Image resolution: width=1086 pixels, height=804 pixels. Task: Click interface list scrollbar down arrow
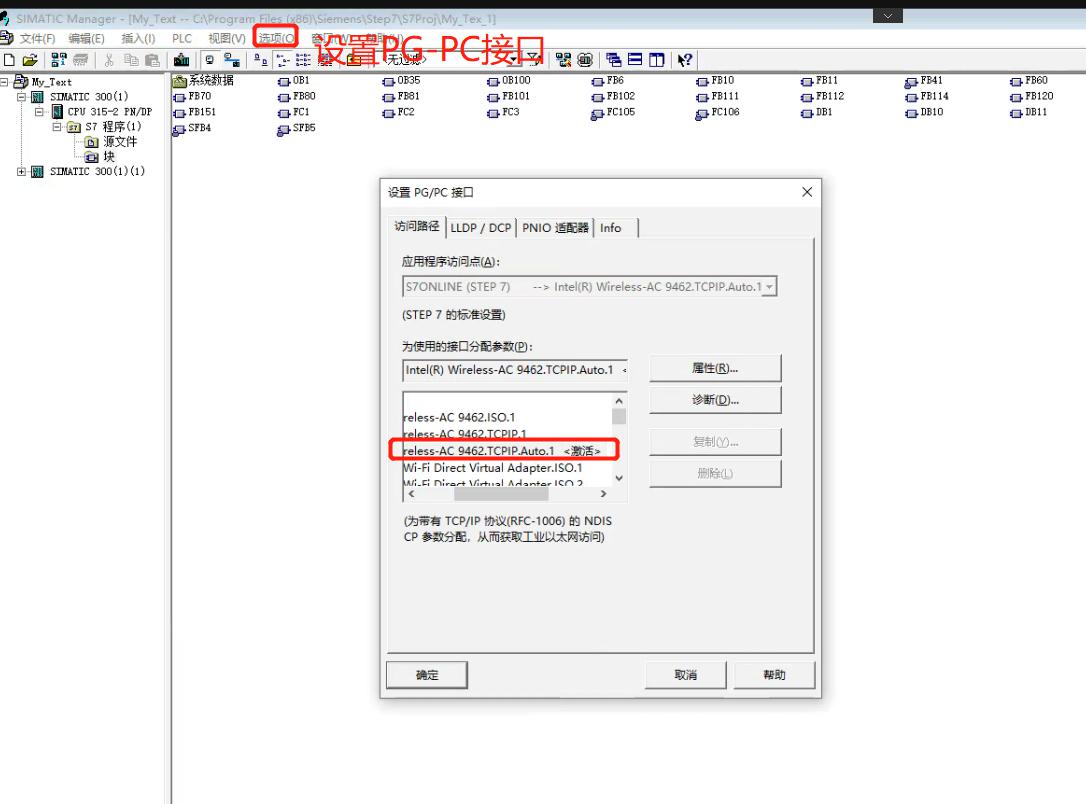coord(619,478)
